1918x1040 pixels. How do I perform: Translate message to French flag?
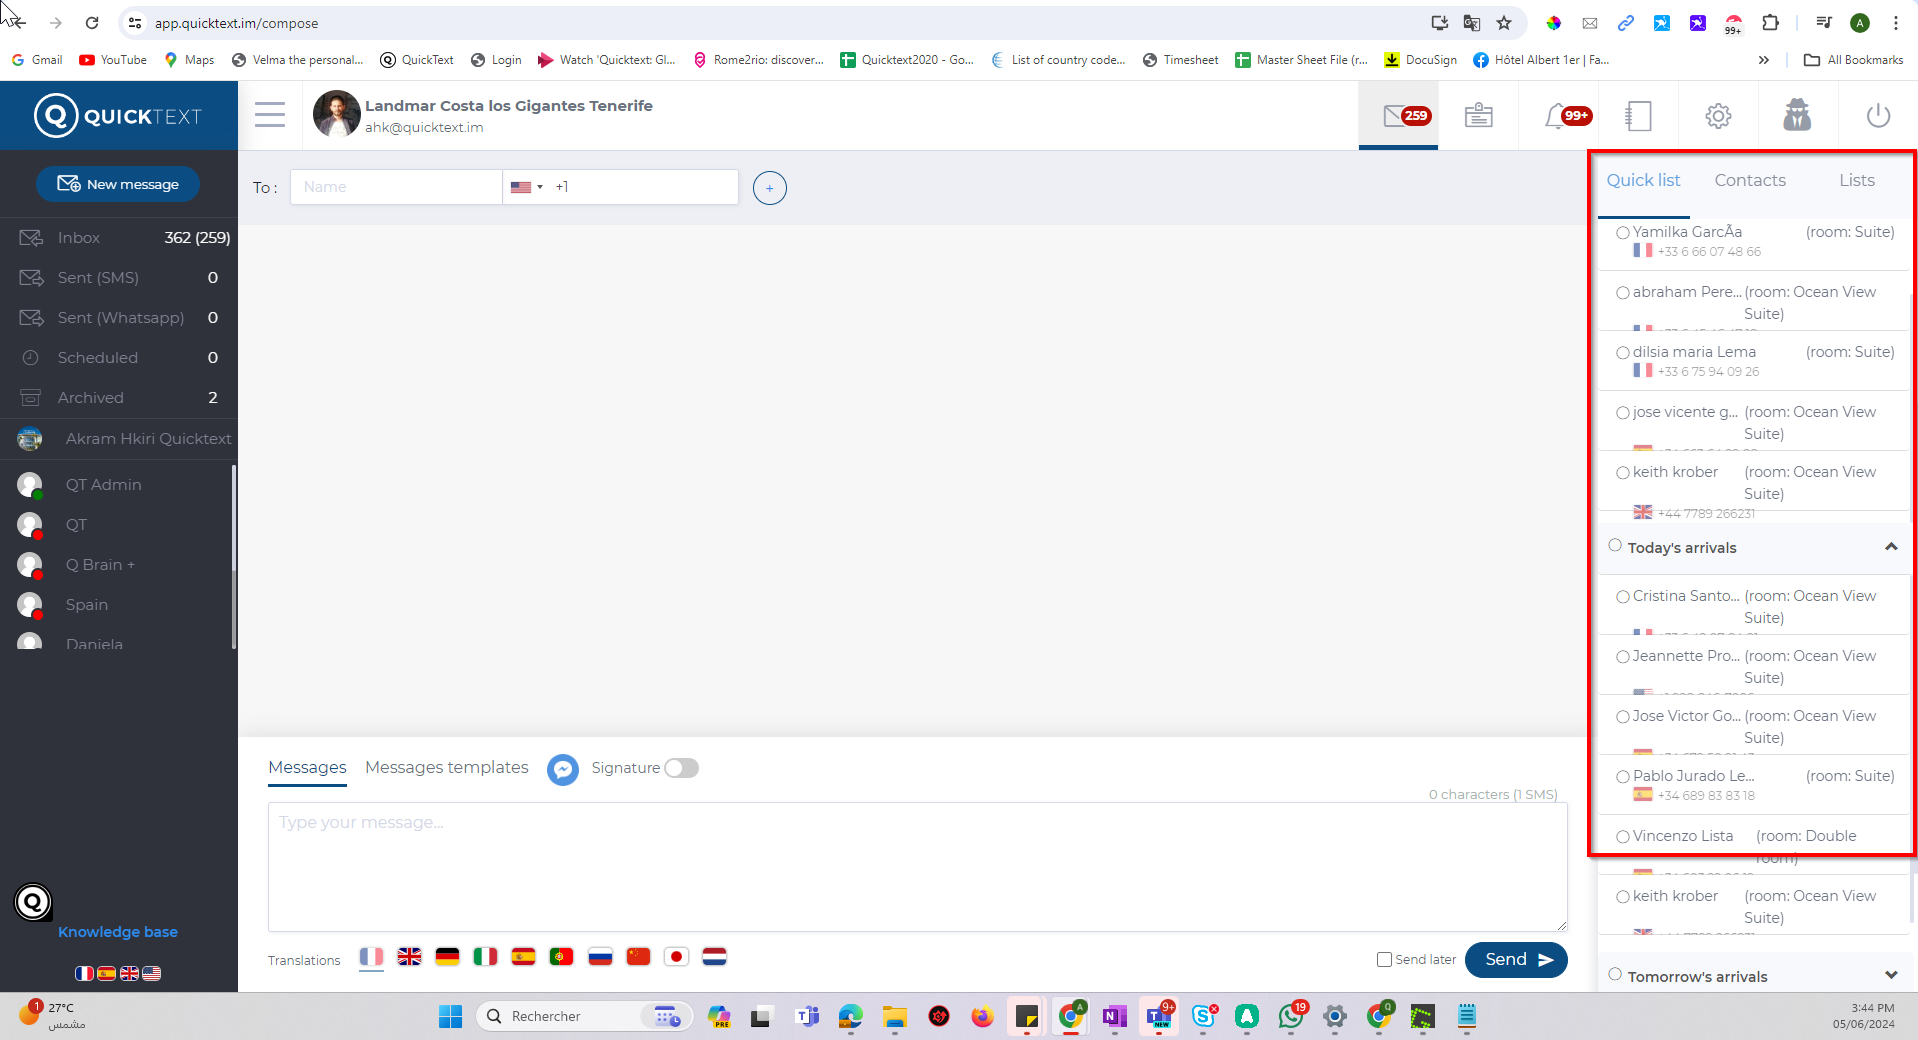[371, 957]
